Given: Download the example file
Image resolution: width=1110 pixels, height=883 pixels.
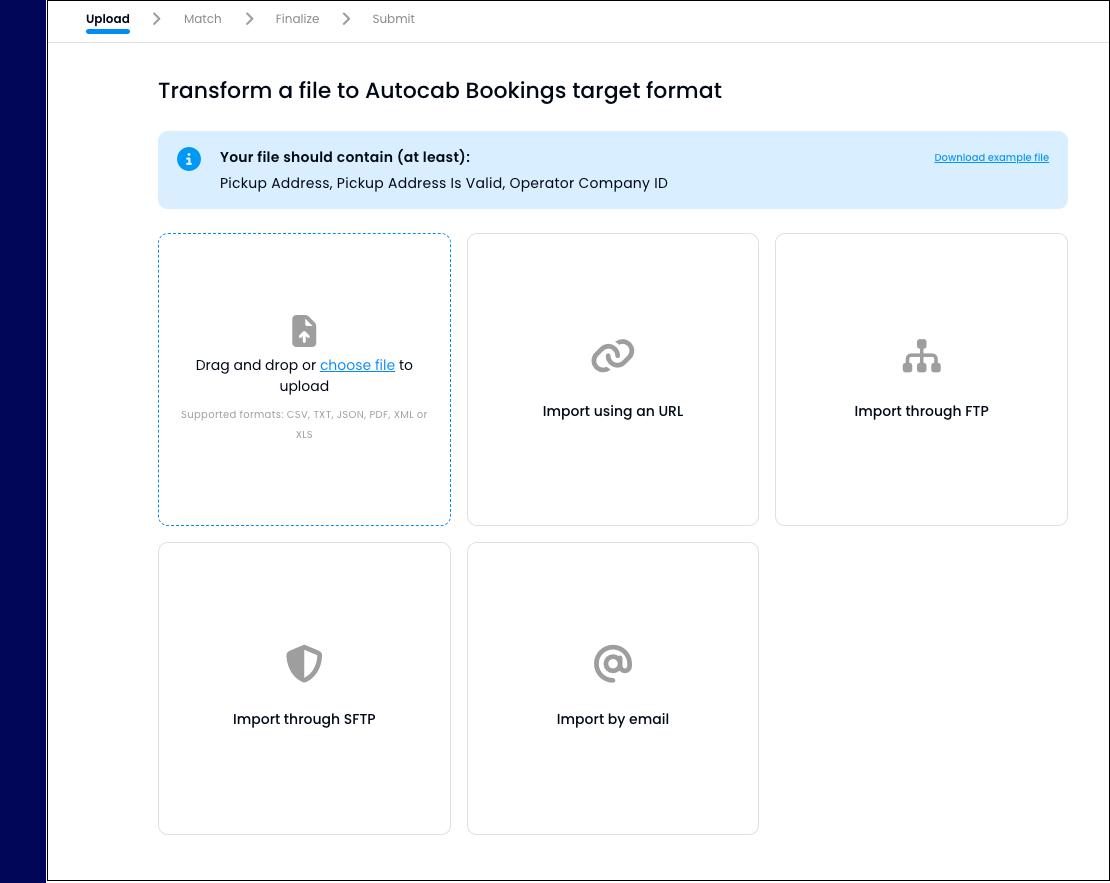Looking at the screenshot, I should (992, 157).
